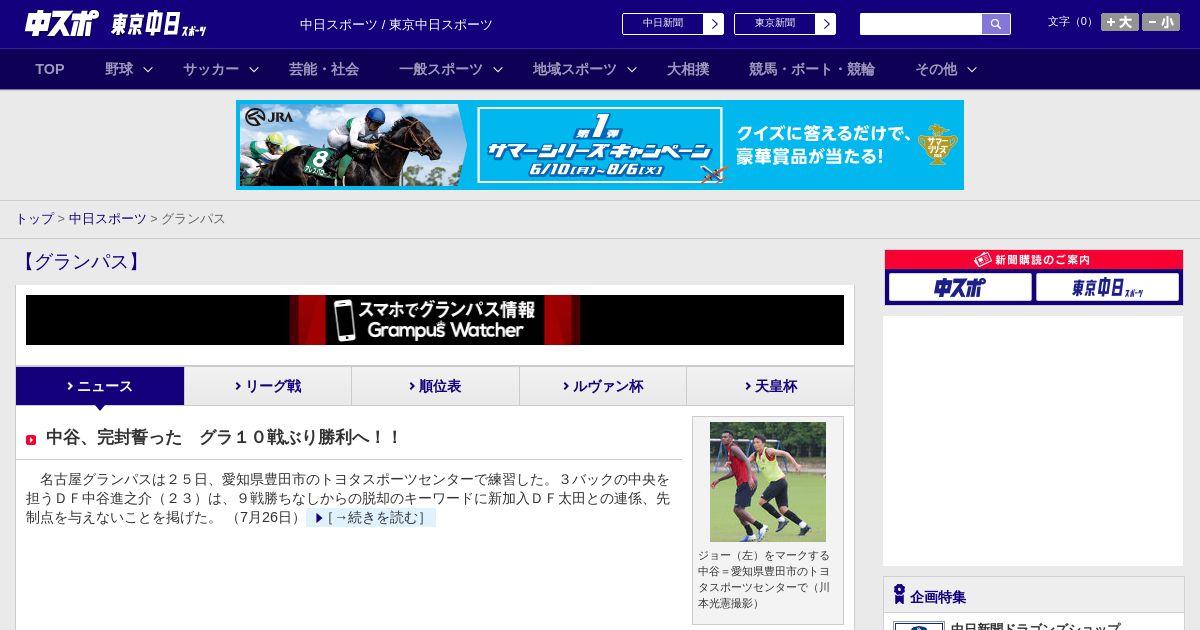The width and height of the screenshot is (1200, 630).
Task: Click red bullet icon beside article headline
Action: [31, 440]
